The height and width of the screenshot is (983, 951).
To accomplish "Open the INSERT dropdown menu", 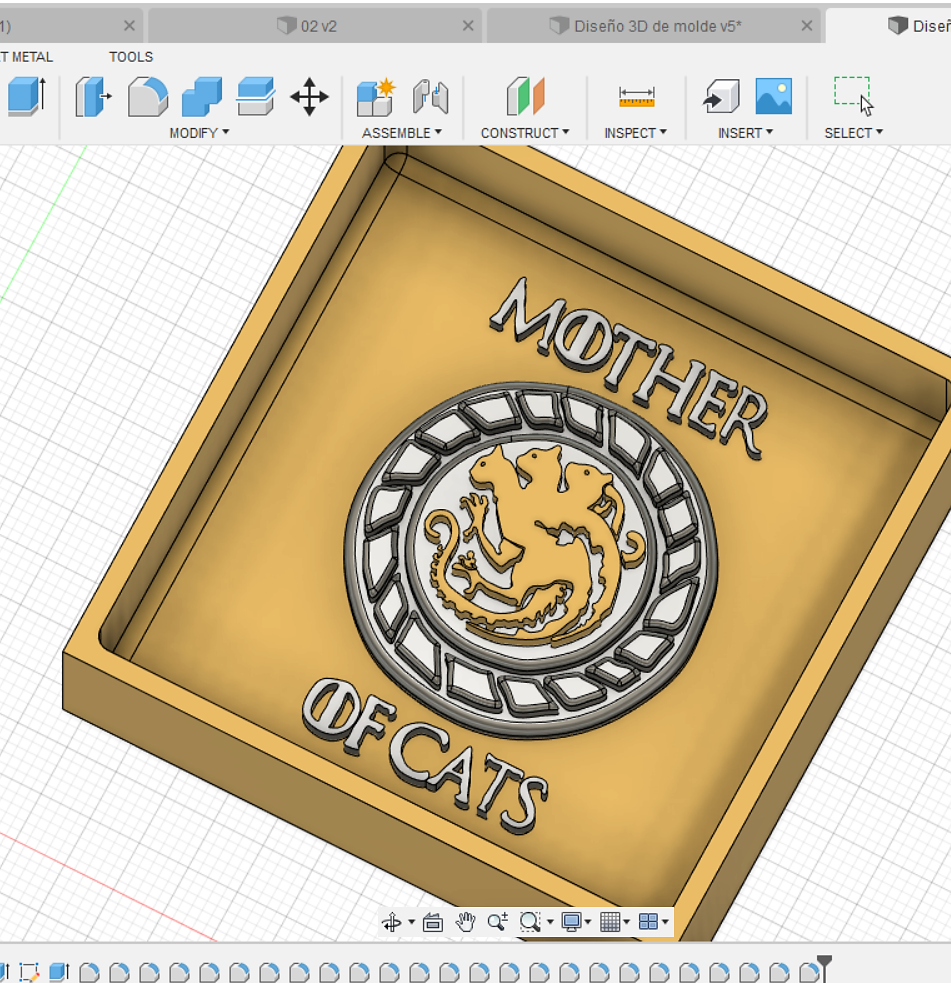I will click(745, 133).
